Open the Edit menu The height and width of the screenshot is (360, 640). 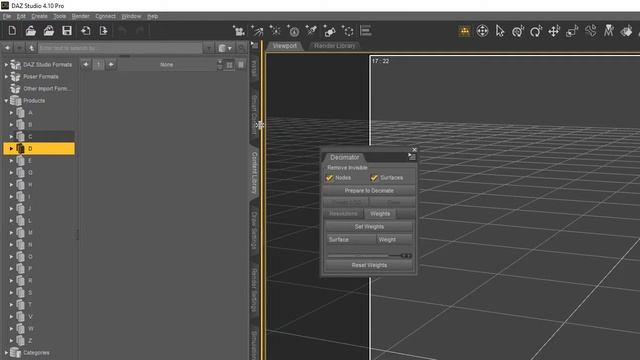[21, 16]
